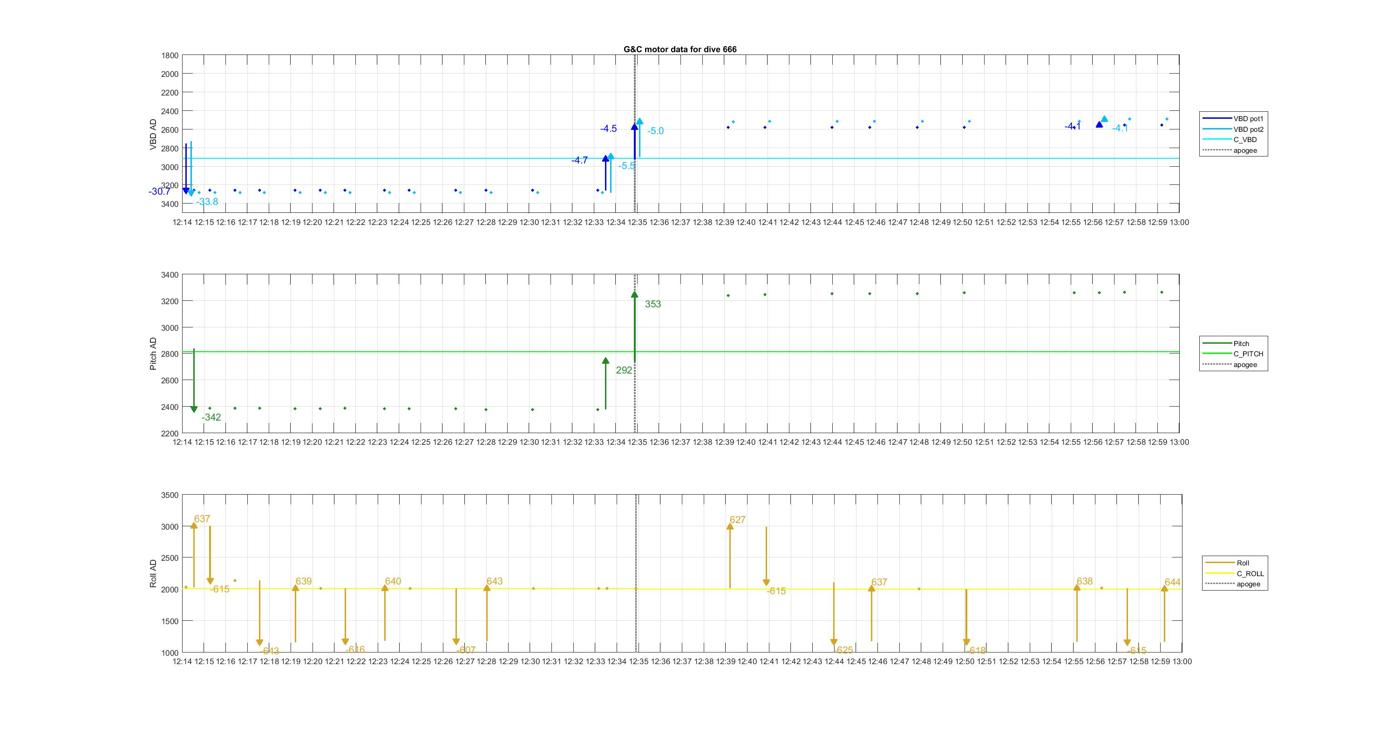The image size is (1400, 733).
Task: Click the '13:00' time tick under VBD plot
Action: 1180,222
